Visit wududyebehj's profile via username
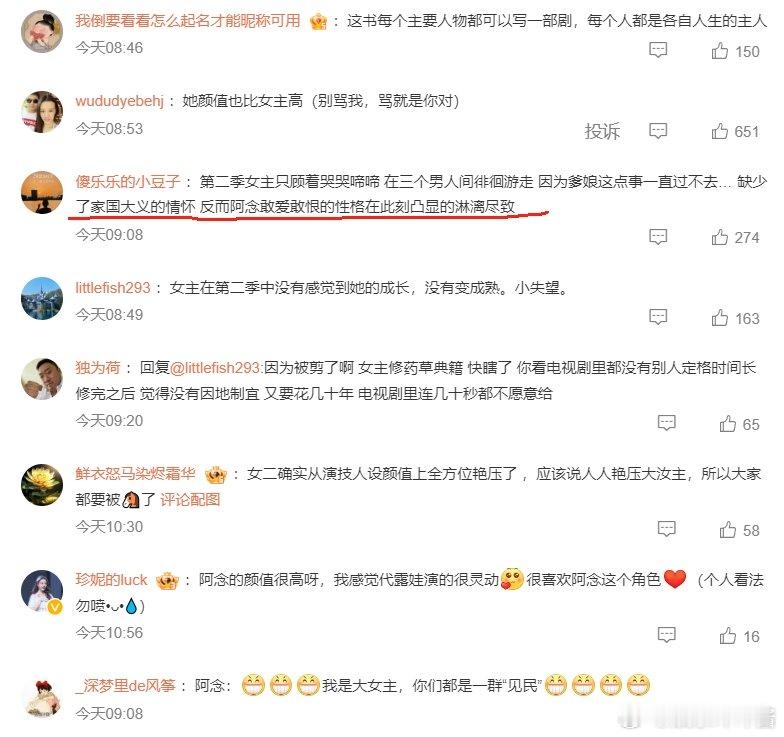 [120, 101]
